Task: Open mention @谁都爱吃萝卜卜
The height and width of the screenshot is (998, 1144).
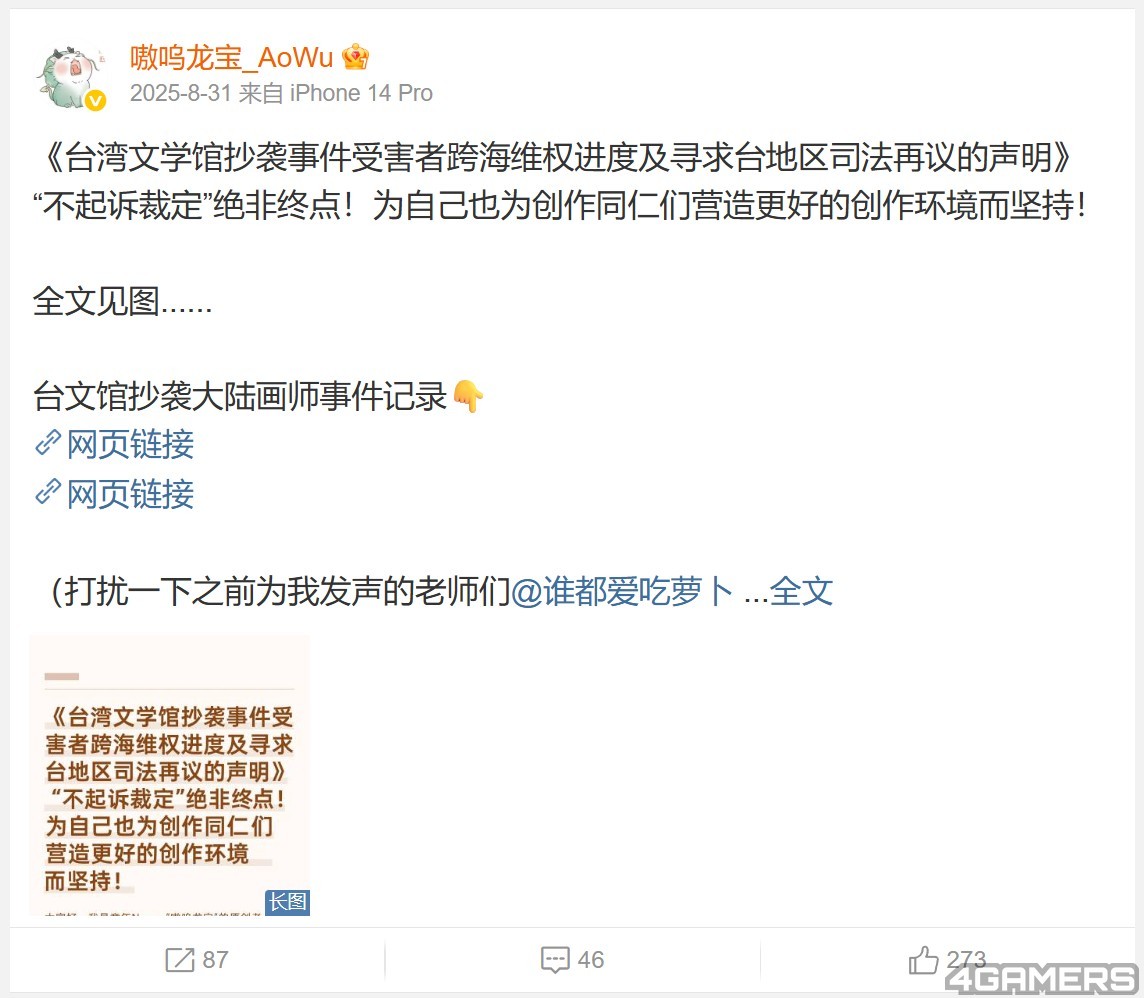Action: (622, 591)
